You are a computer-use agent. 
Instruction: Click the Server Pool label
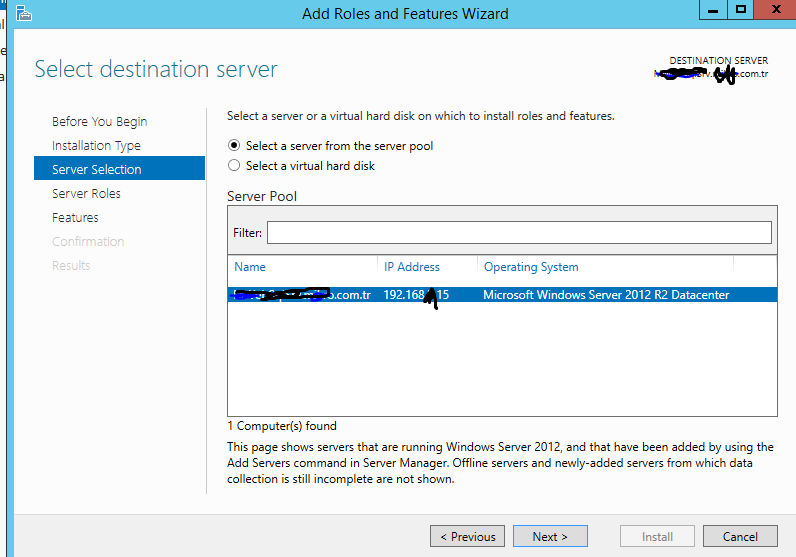pyautogui.click(x=262, y=196)
